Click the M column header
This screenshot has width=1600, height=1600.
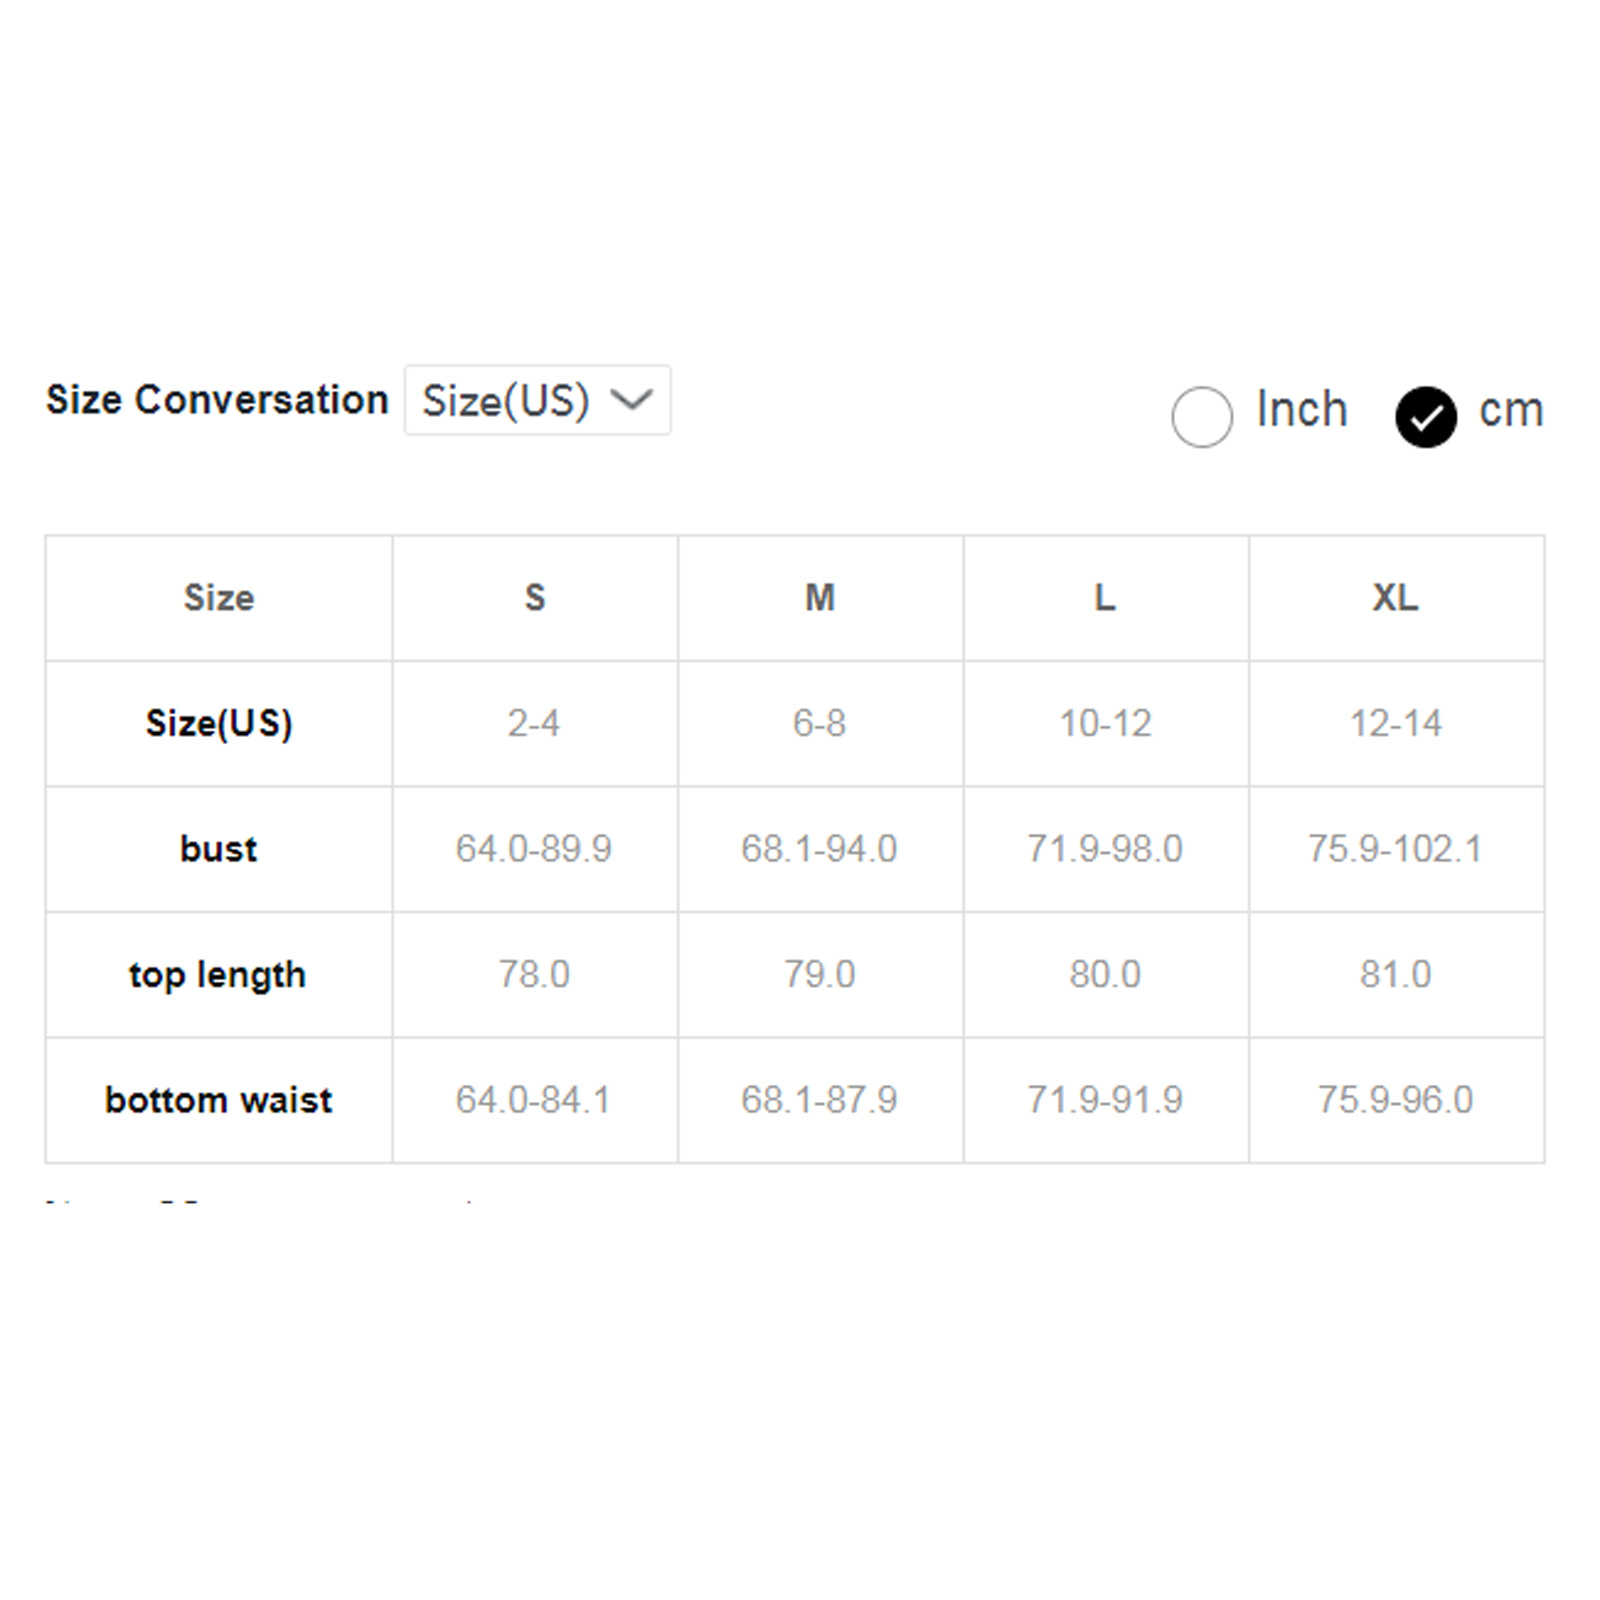pos(820,598)
